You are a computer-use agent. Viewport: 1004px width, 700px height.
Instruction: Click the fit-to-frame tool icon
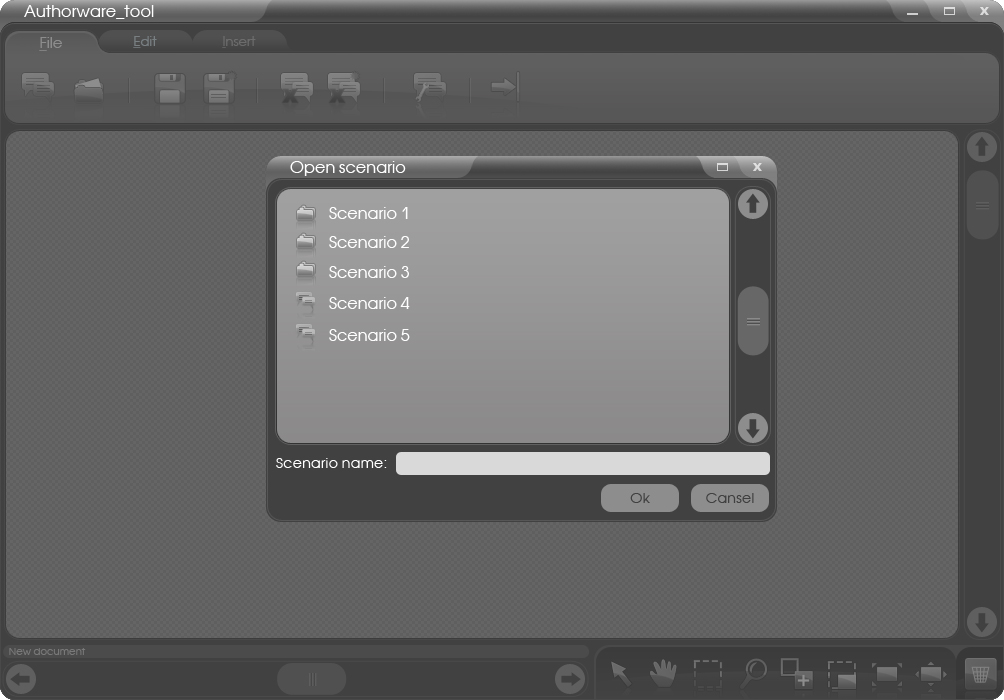(x=886, y=675)
